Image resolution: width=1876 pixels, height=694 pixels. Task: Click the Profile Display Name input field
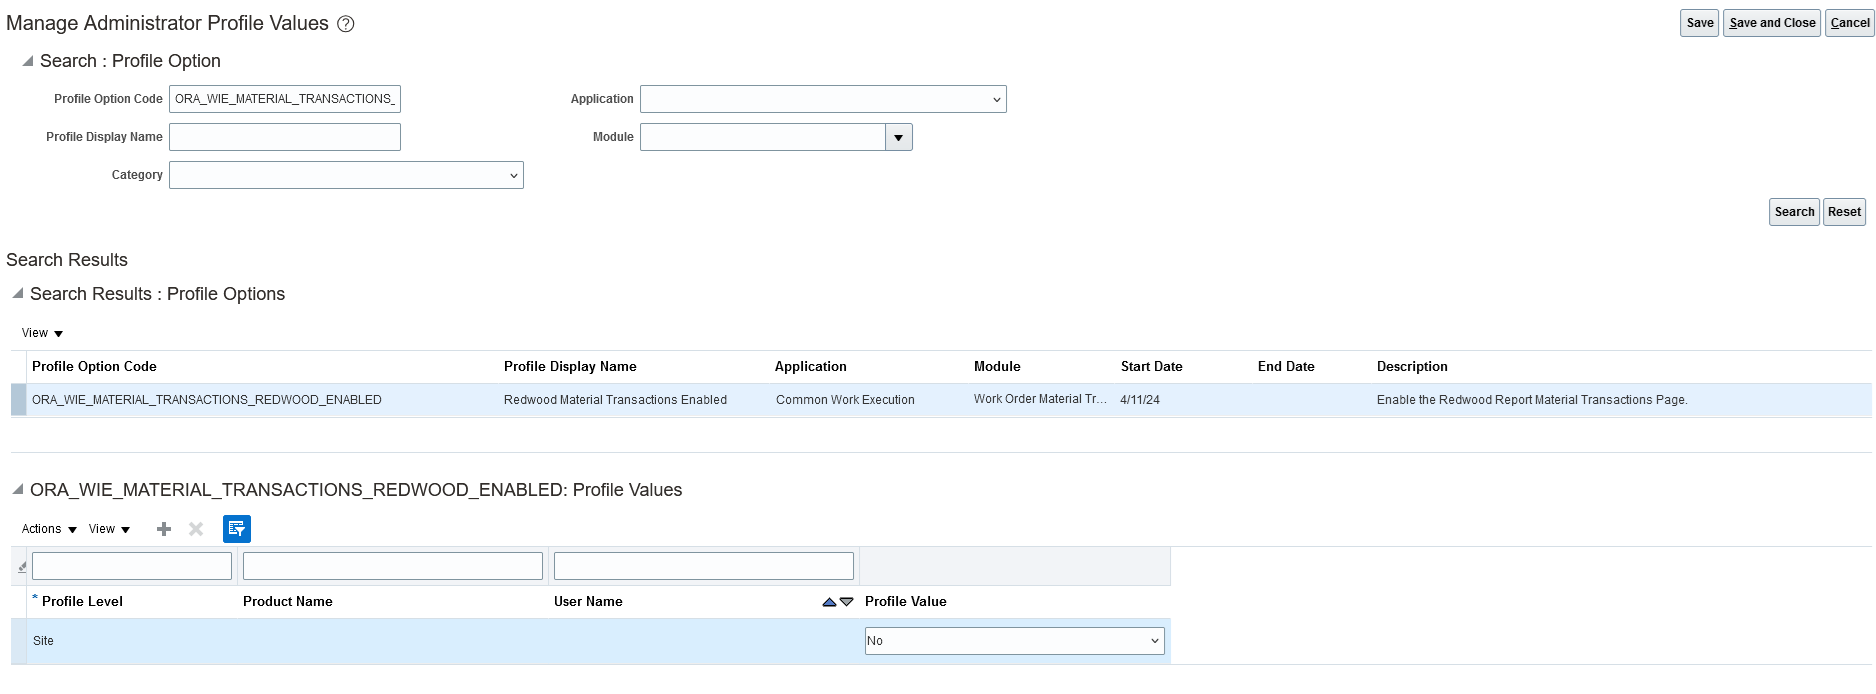(x=285, y=137)
